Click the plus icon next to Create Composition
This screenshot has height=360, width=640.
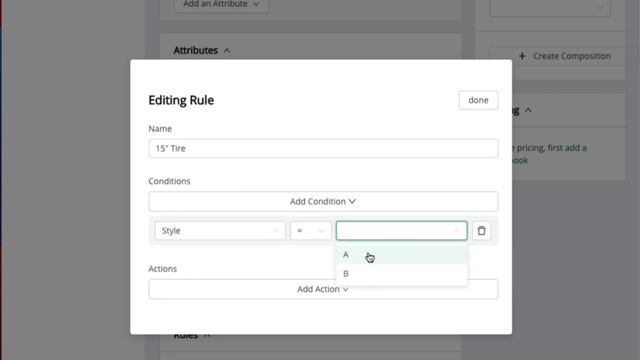pyautogui.click(x=522, y=56)
